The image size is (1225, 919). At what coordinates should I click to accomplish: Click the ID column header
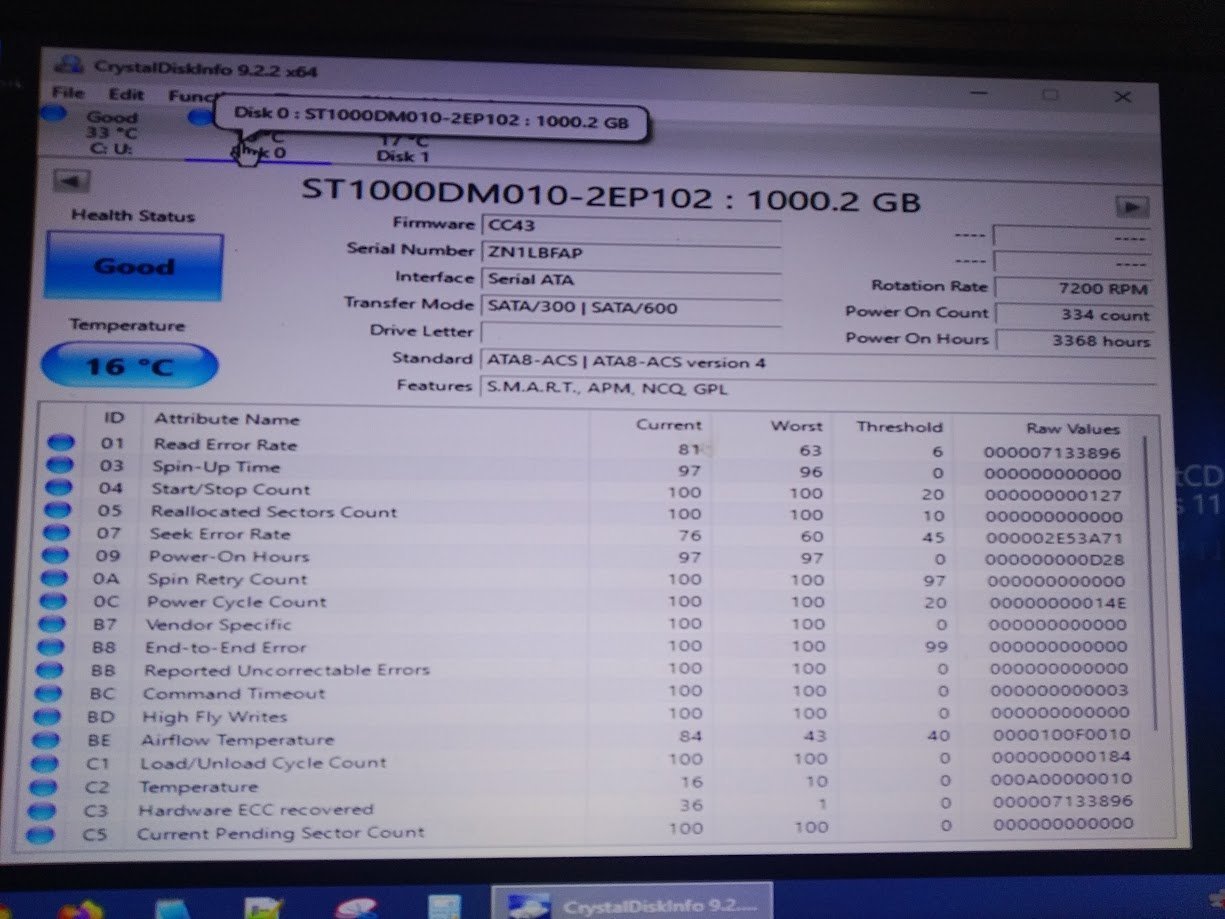pyautogui.click(x=114, y=417)
